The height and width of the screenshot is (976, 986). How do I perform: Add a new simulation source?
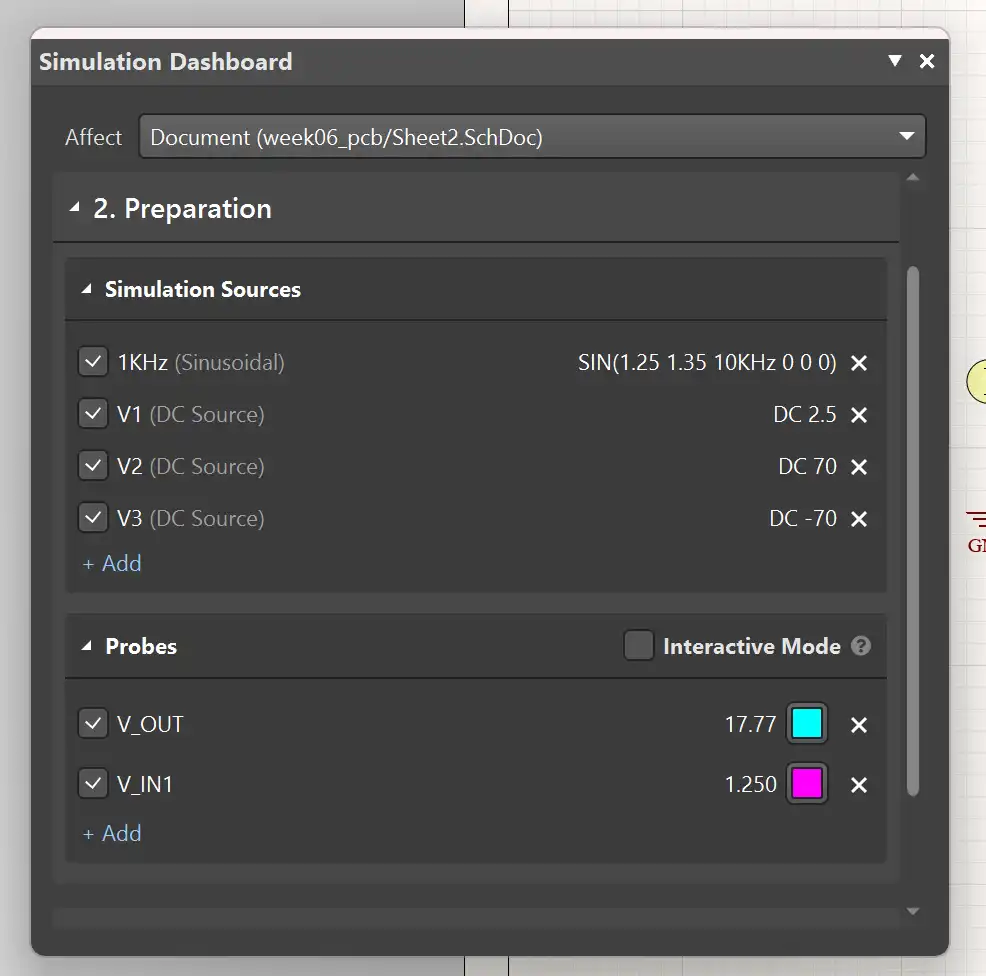(112, 563)
